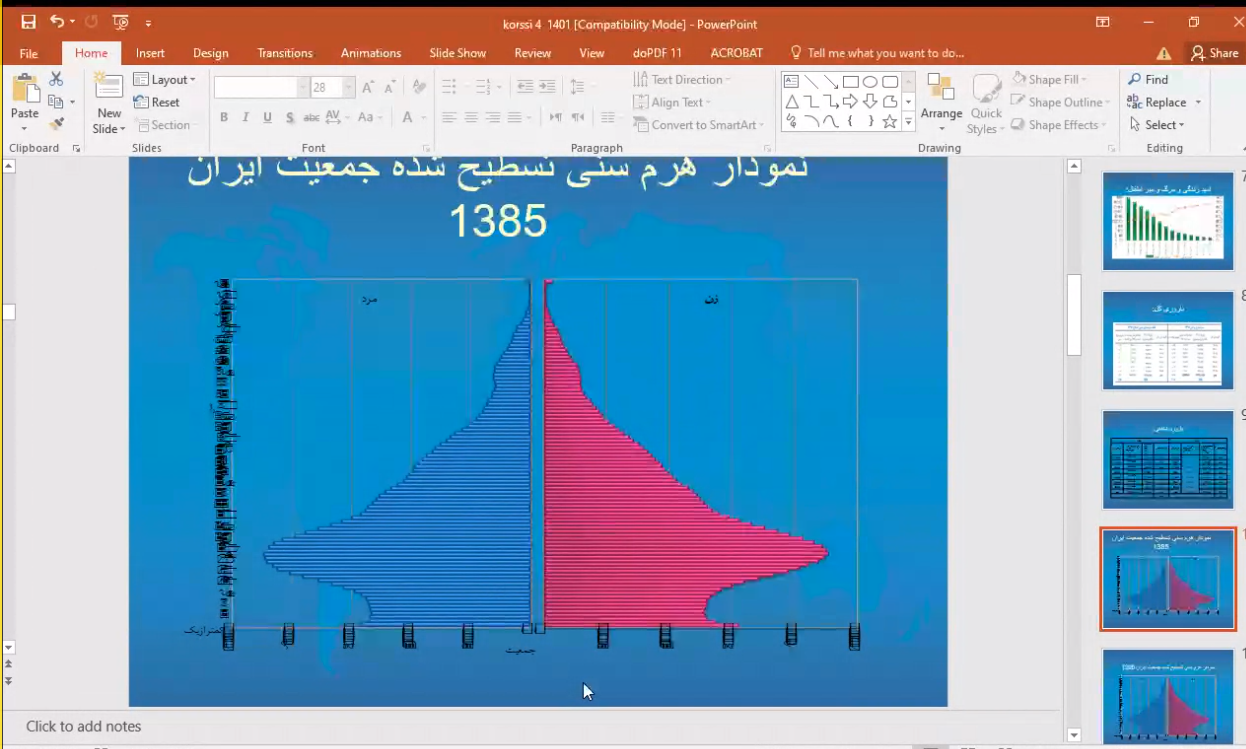This screenshot has height=749, width=1246.
Task: Click the Reset slide button
Action: pyautogui.click(x=157, y=102)
